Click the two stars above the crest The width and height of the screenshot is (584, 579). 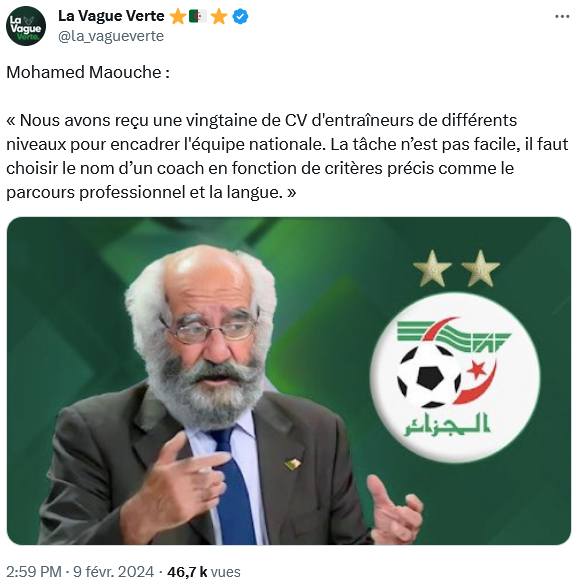456,268
